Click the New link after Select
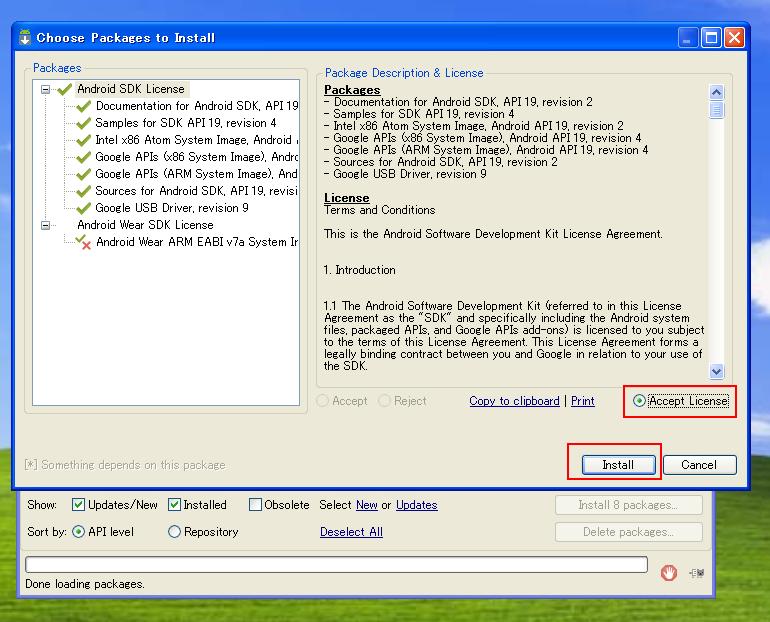The width and height of the screenshot is (770, 622). tap(366, 505)
